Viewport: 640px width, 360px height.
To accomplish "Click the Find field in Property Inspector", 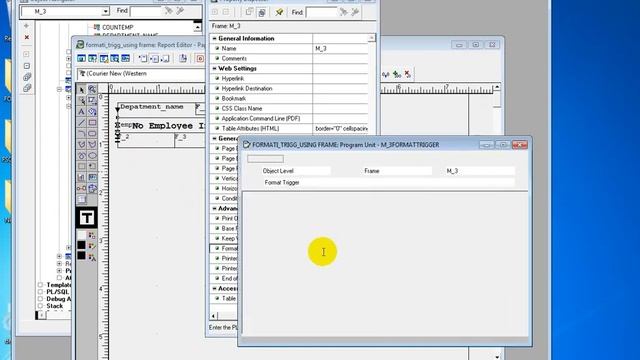I will [322, 12].
